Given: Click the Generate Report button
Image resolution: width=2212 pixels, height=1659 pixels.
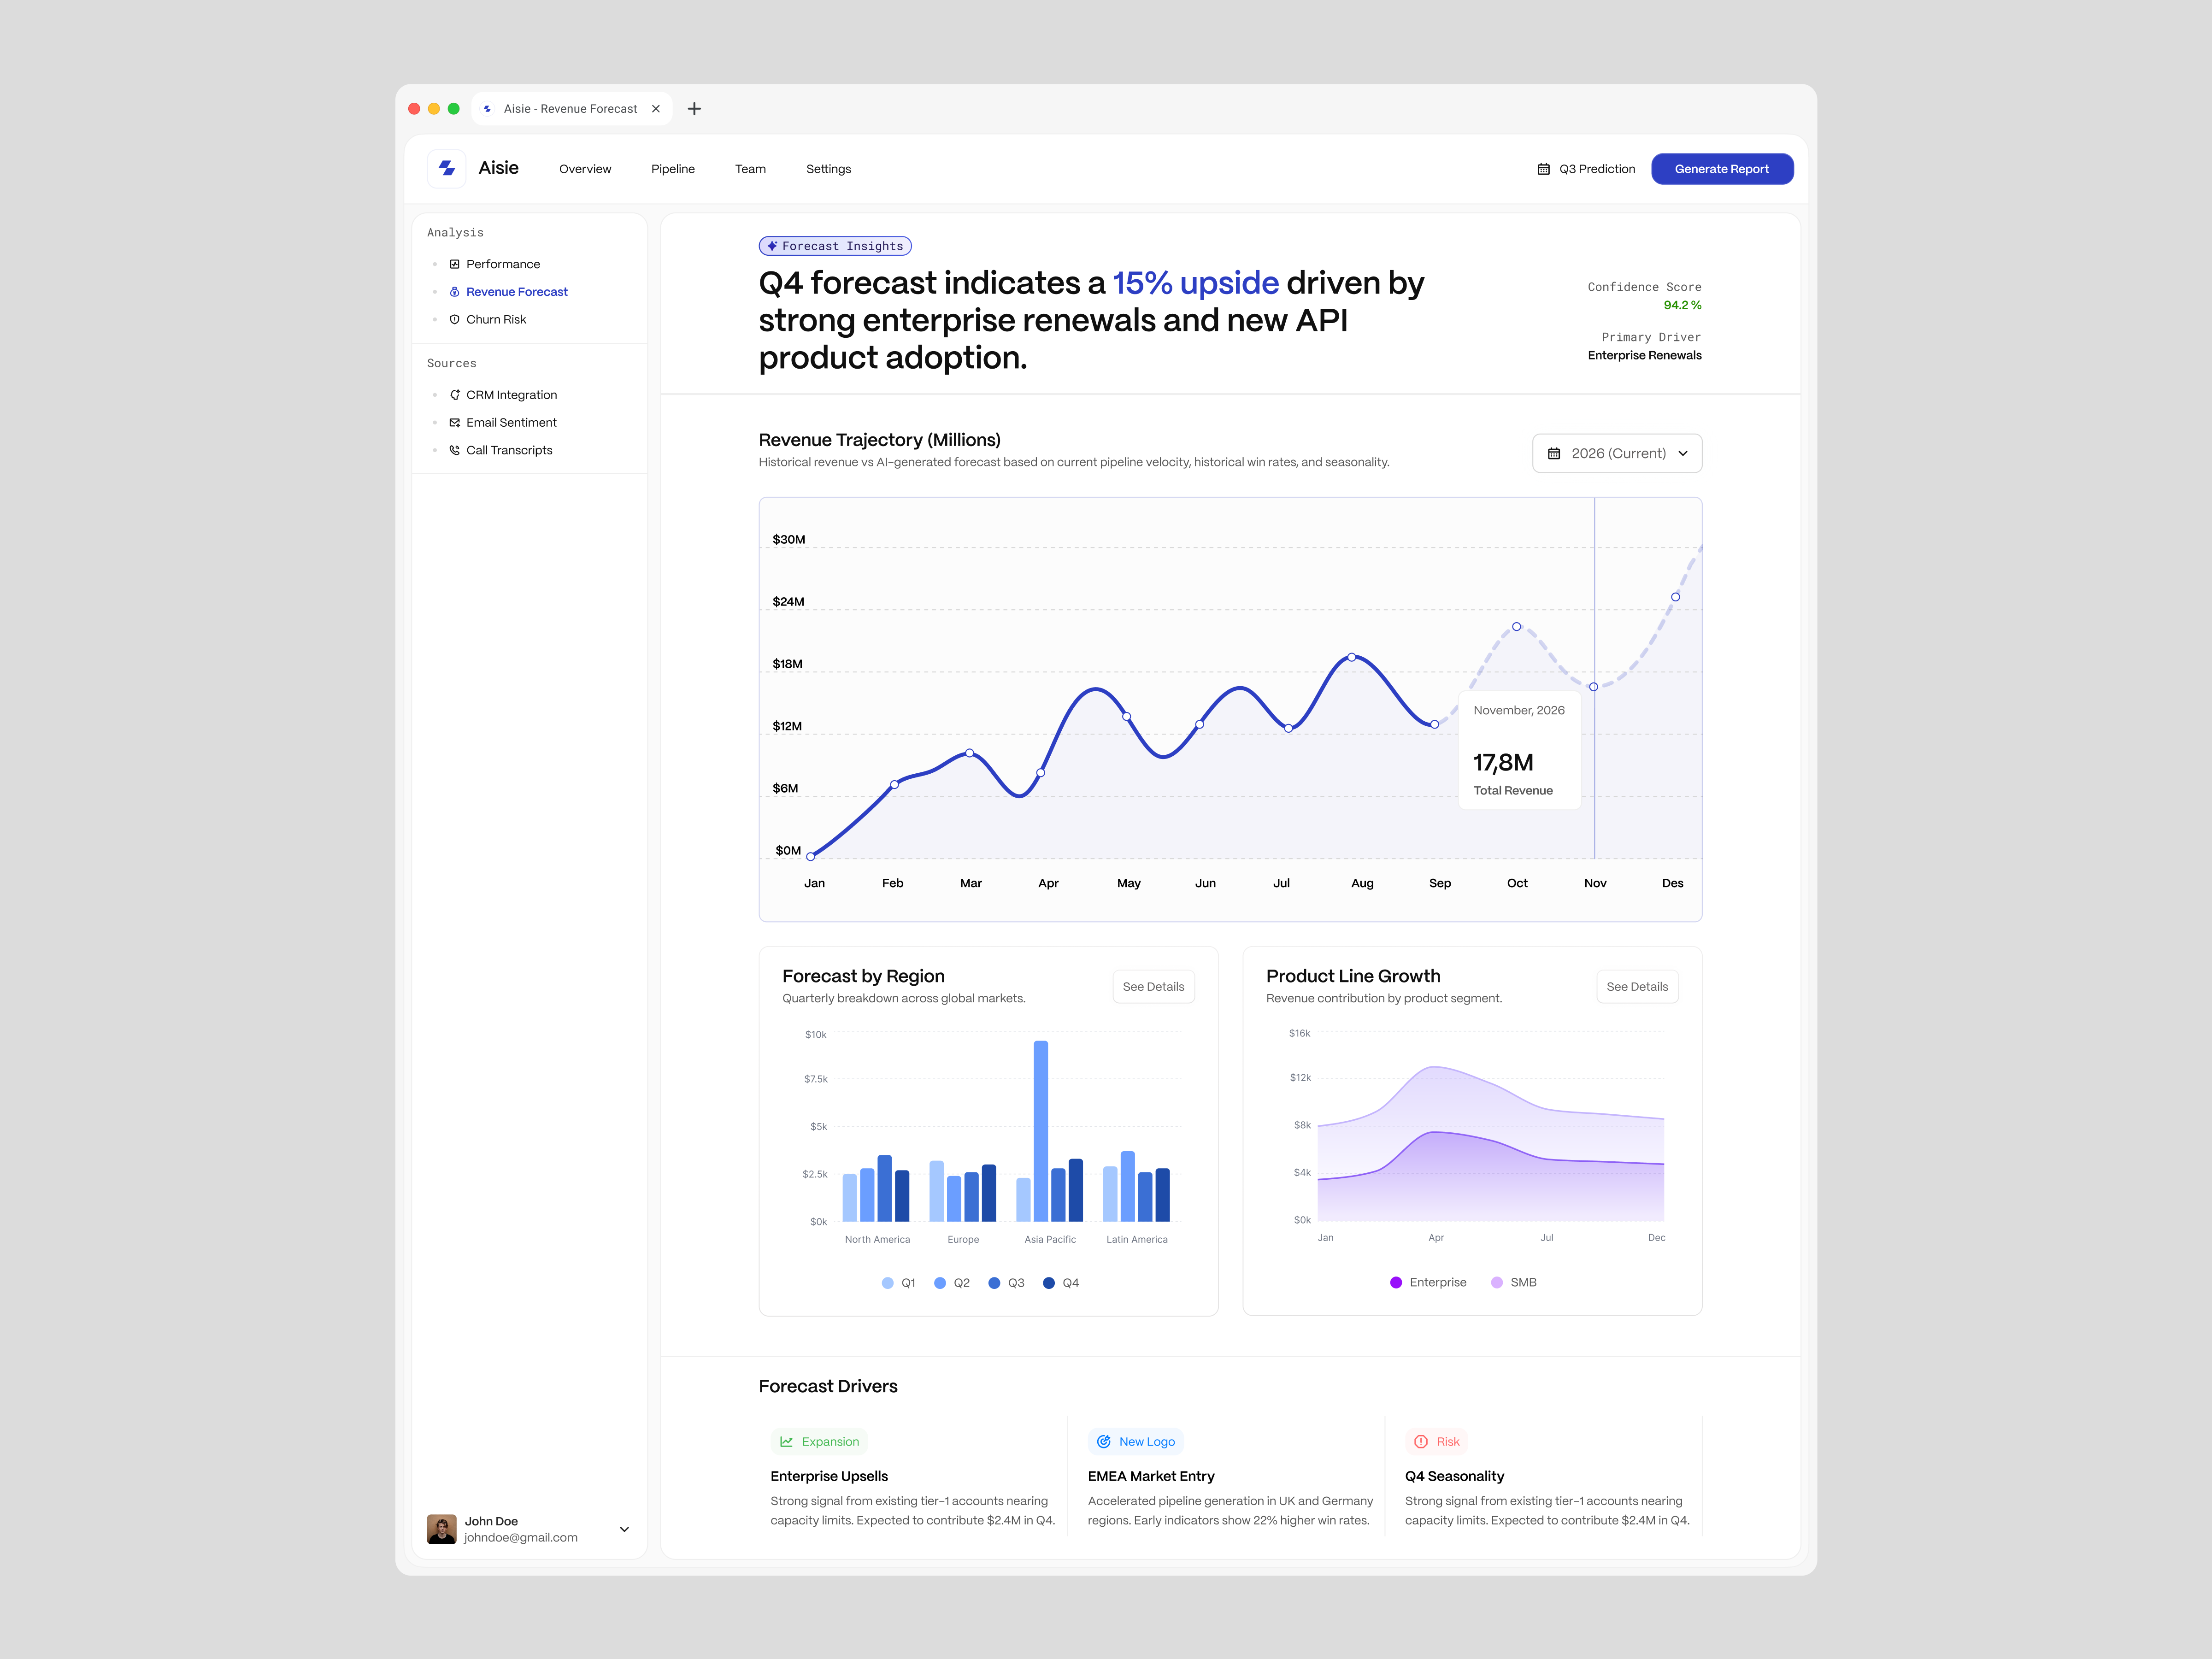Looking at the screenshot, I should pyautogui.click(x=1722, y=168).
